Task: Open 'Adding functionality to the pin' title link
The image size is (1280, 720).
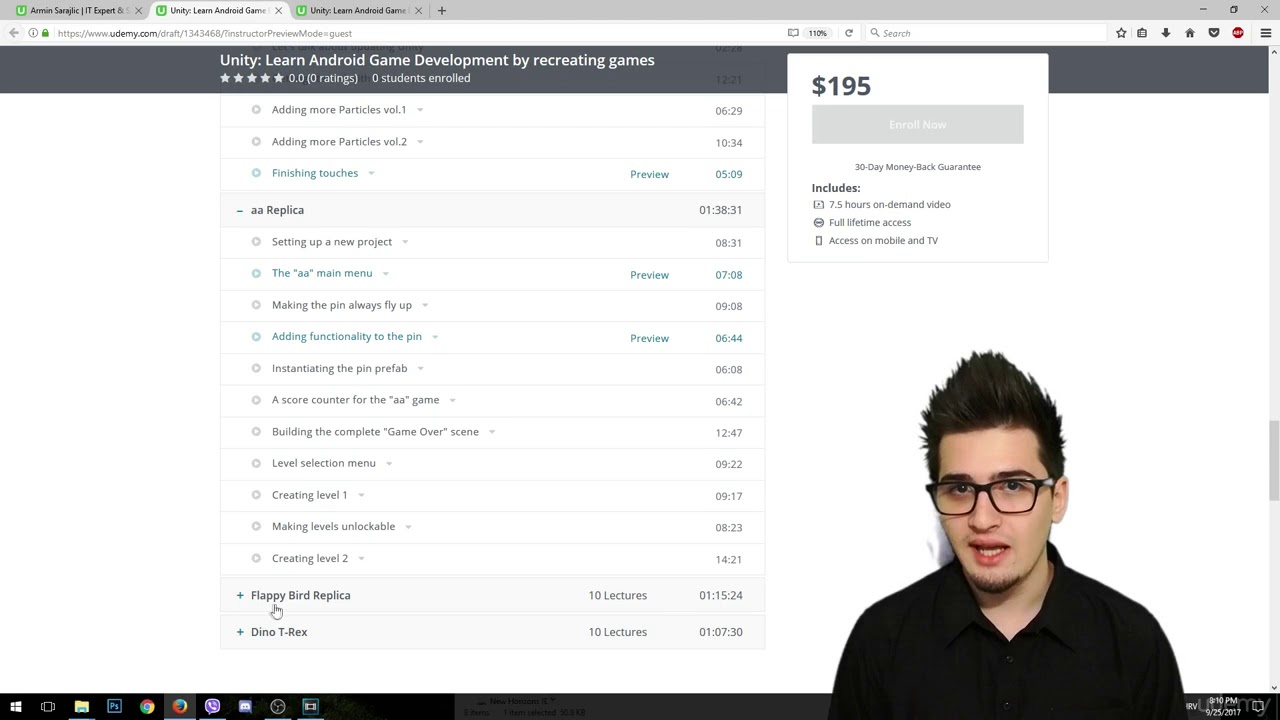Action: (x=347, y=337)
